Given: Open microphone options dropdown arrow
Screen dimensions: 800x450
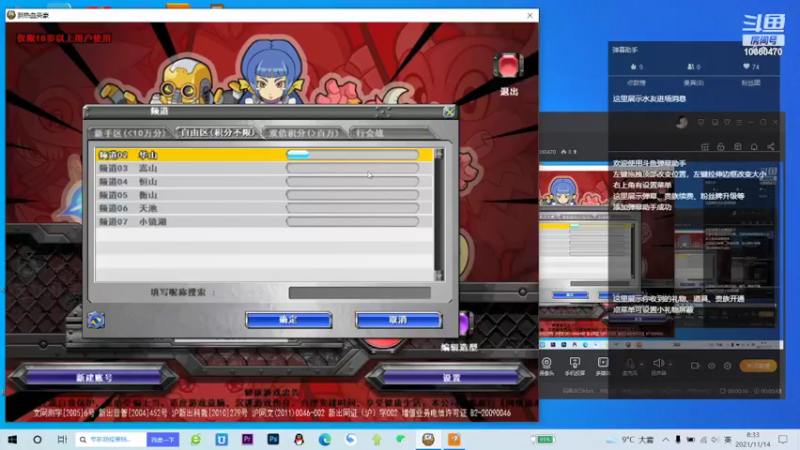Looking at the screenshot, I should [641, 364].
